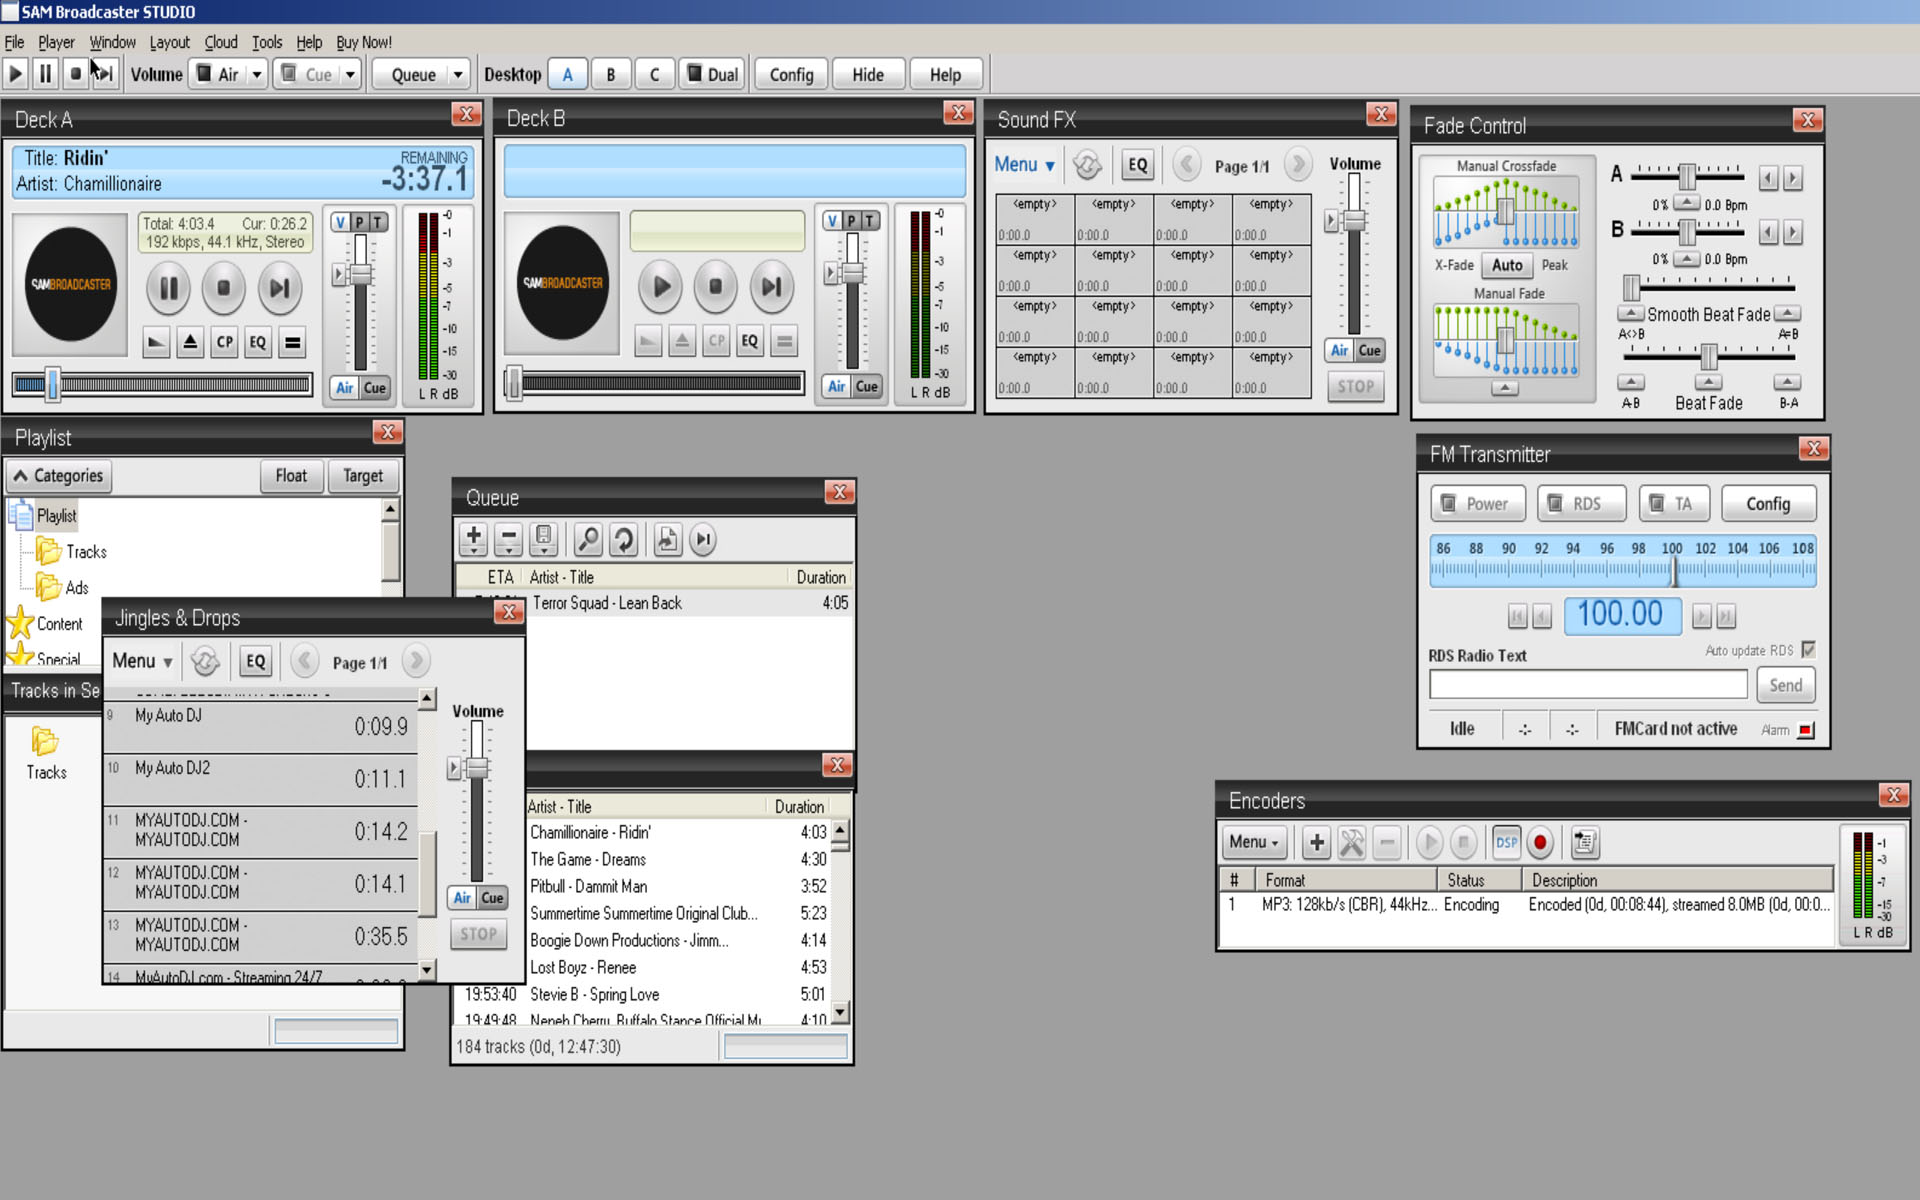Image resolution: width=1920 pixels, height=1200 pixels.
Task: Open the Cloud menu
Action: 221,42
